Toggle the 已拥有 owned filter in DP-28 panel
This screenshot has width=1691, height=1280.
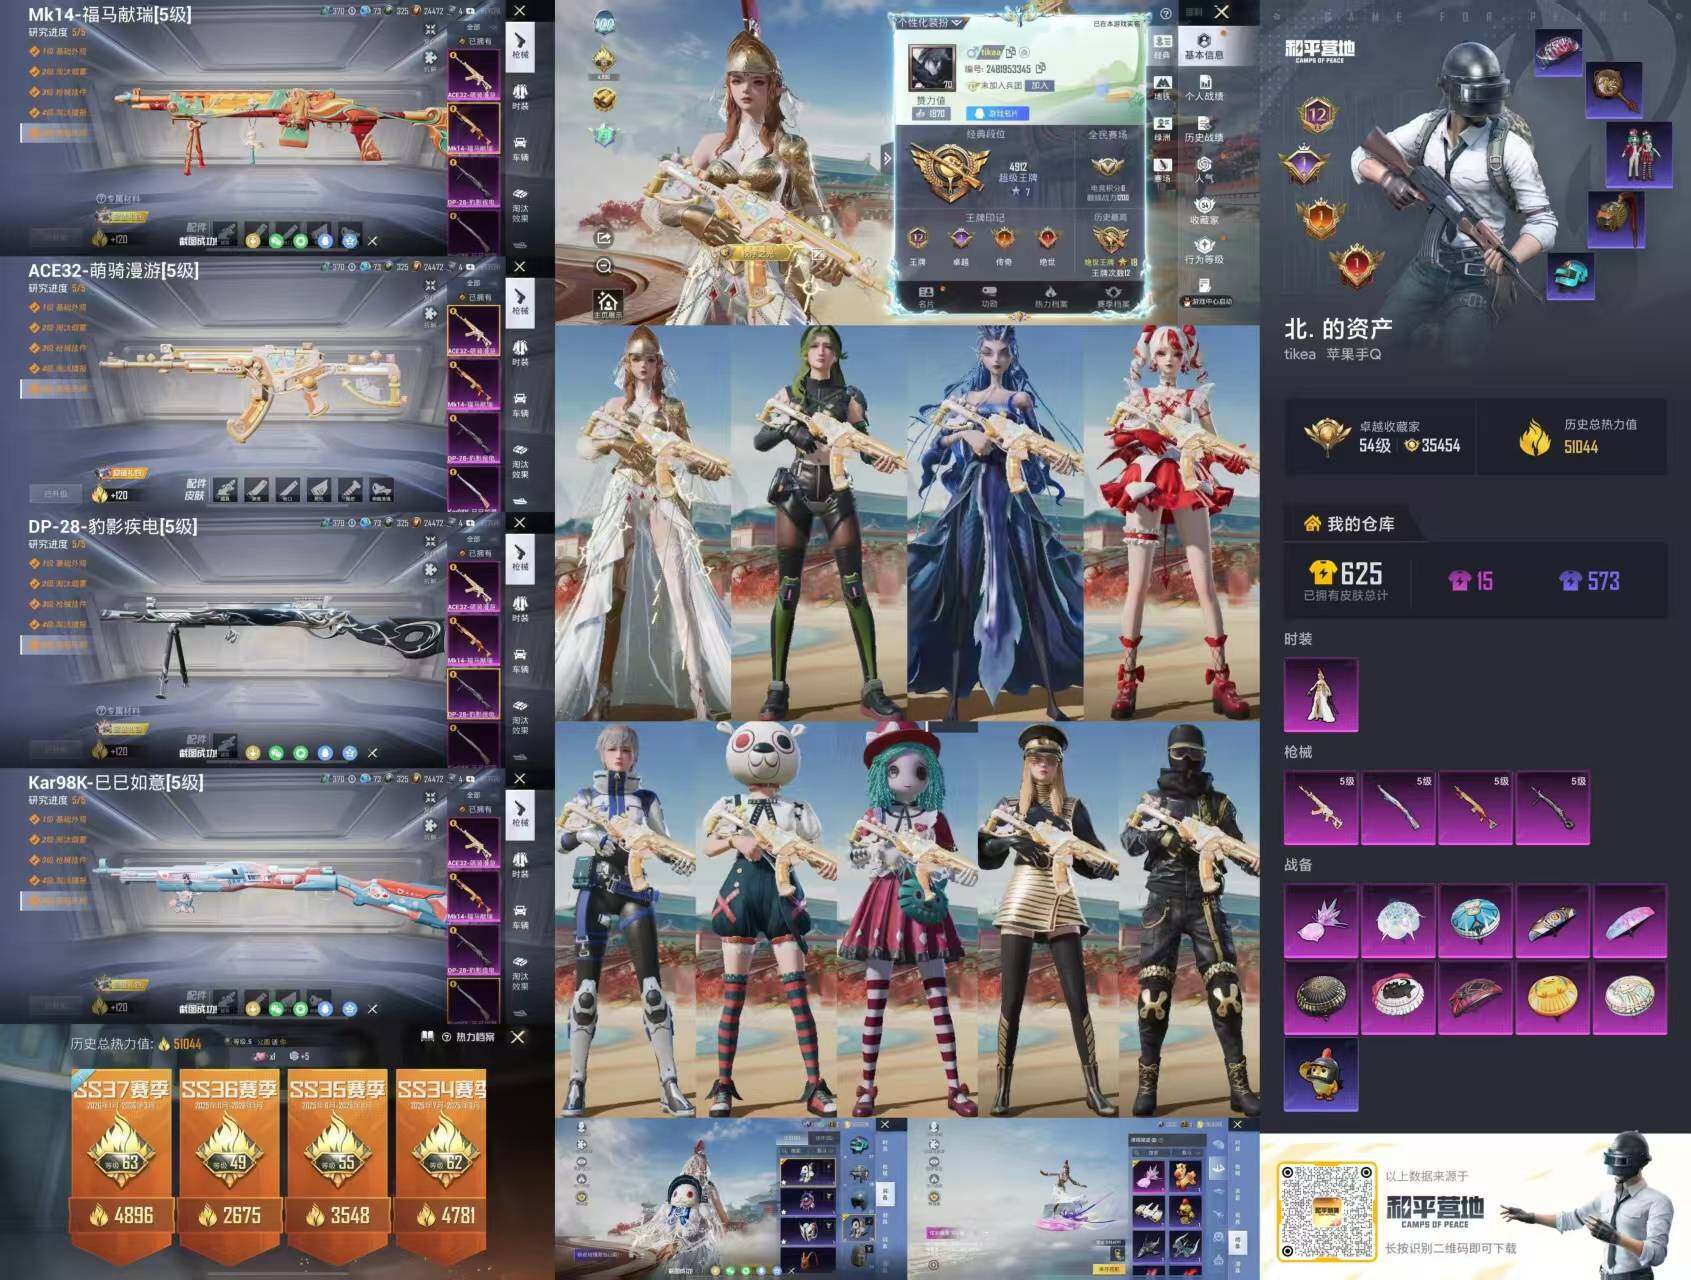tap(474, 554)
